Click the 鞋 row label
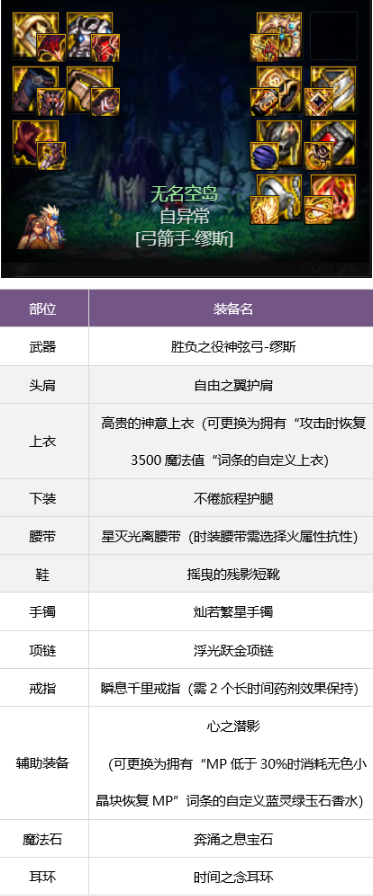The height and width of the screenshot is (896, 373). point(43,574)
